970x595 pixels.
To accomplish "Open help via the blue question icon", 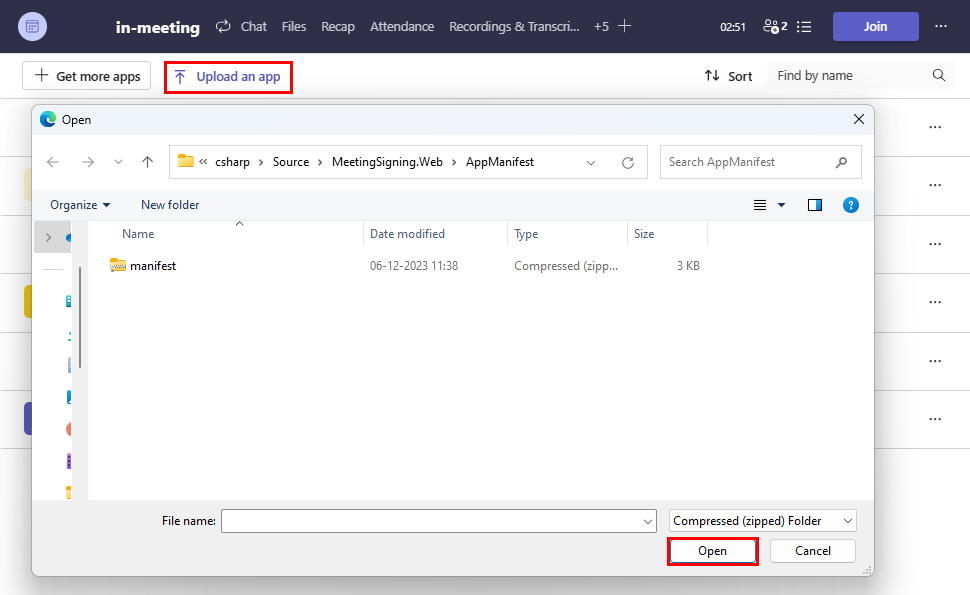I will click(851, 205).
